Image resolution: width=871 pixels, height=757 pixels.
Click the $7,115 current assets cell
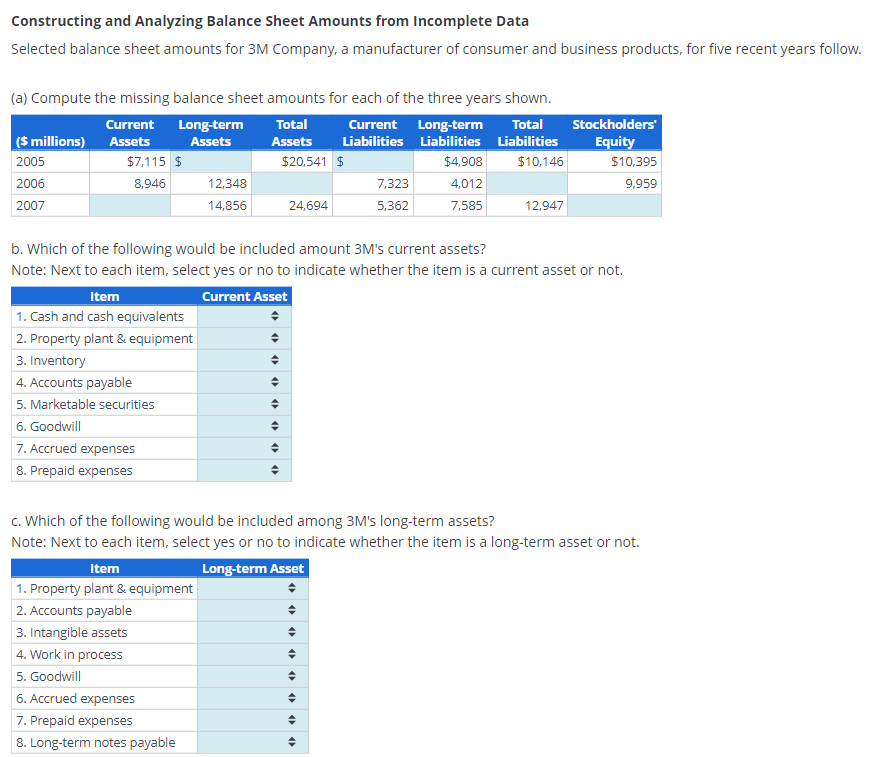(130, 162)
